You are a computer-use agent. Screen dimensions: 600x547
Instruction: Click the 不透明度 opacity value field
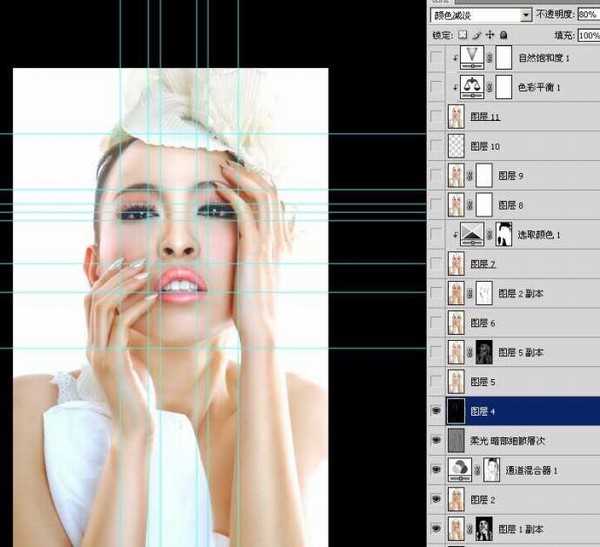pos(587,15)
